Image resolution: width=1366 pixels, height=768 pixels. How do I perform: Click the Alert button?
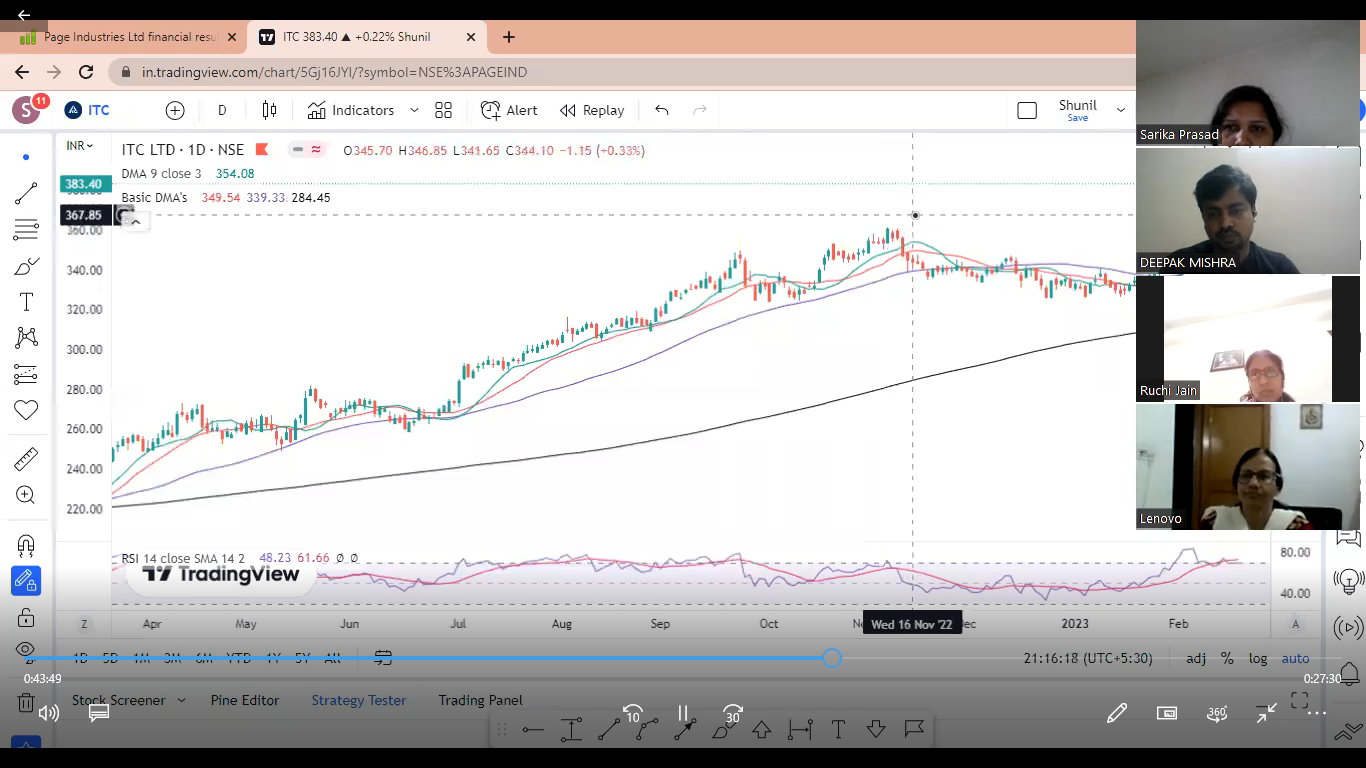[x=509, y=110]
